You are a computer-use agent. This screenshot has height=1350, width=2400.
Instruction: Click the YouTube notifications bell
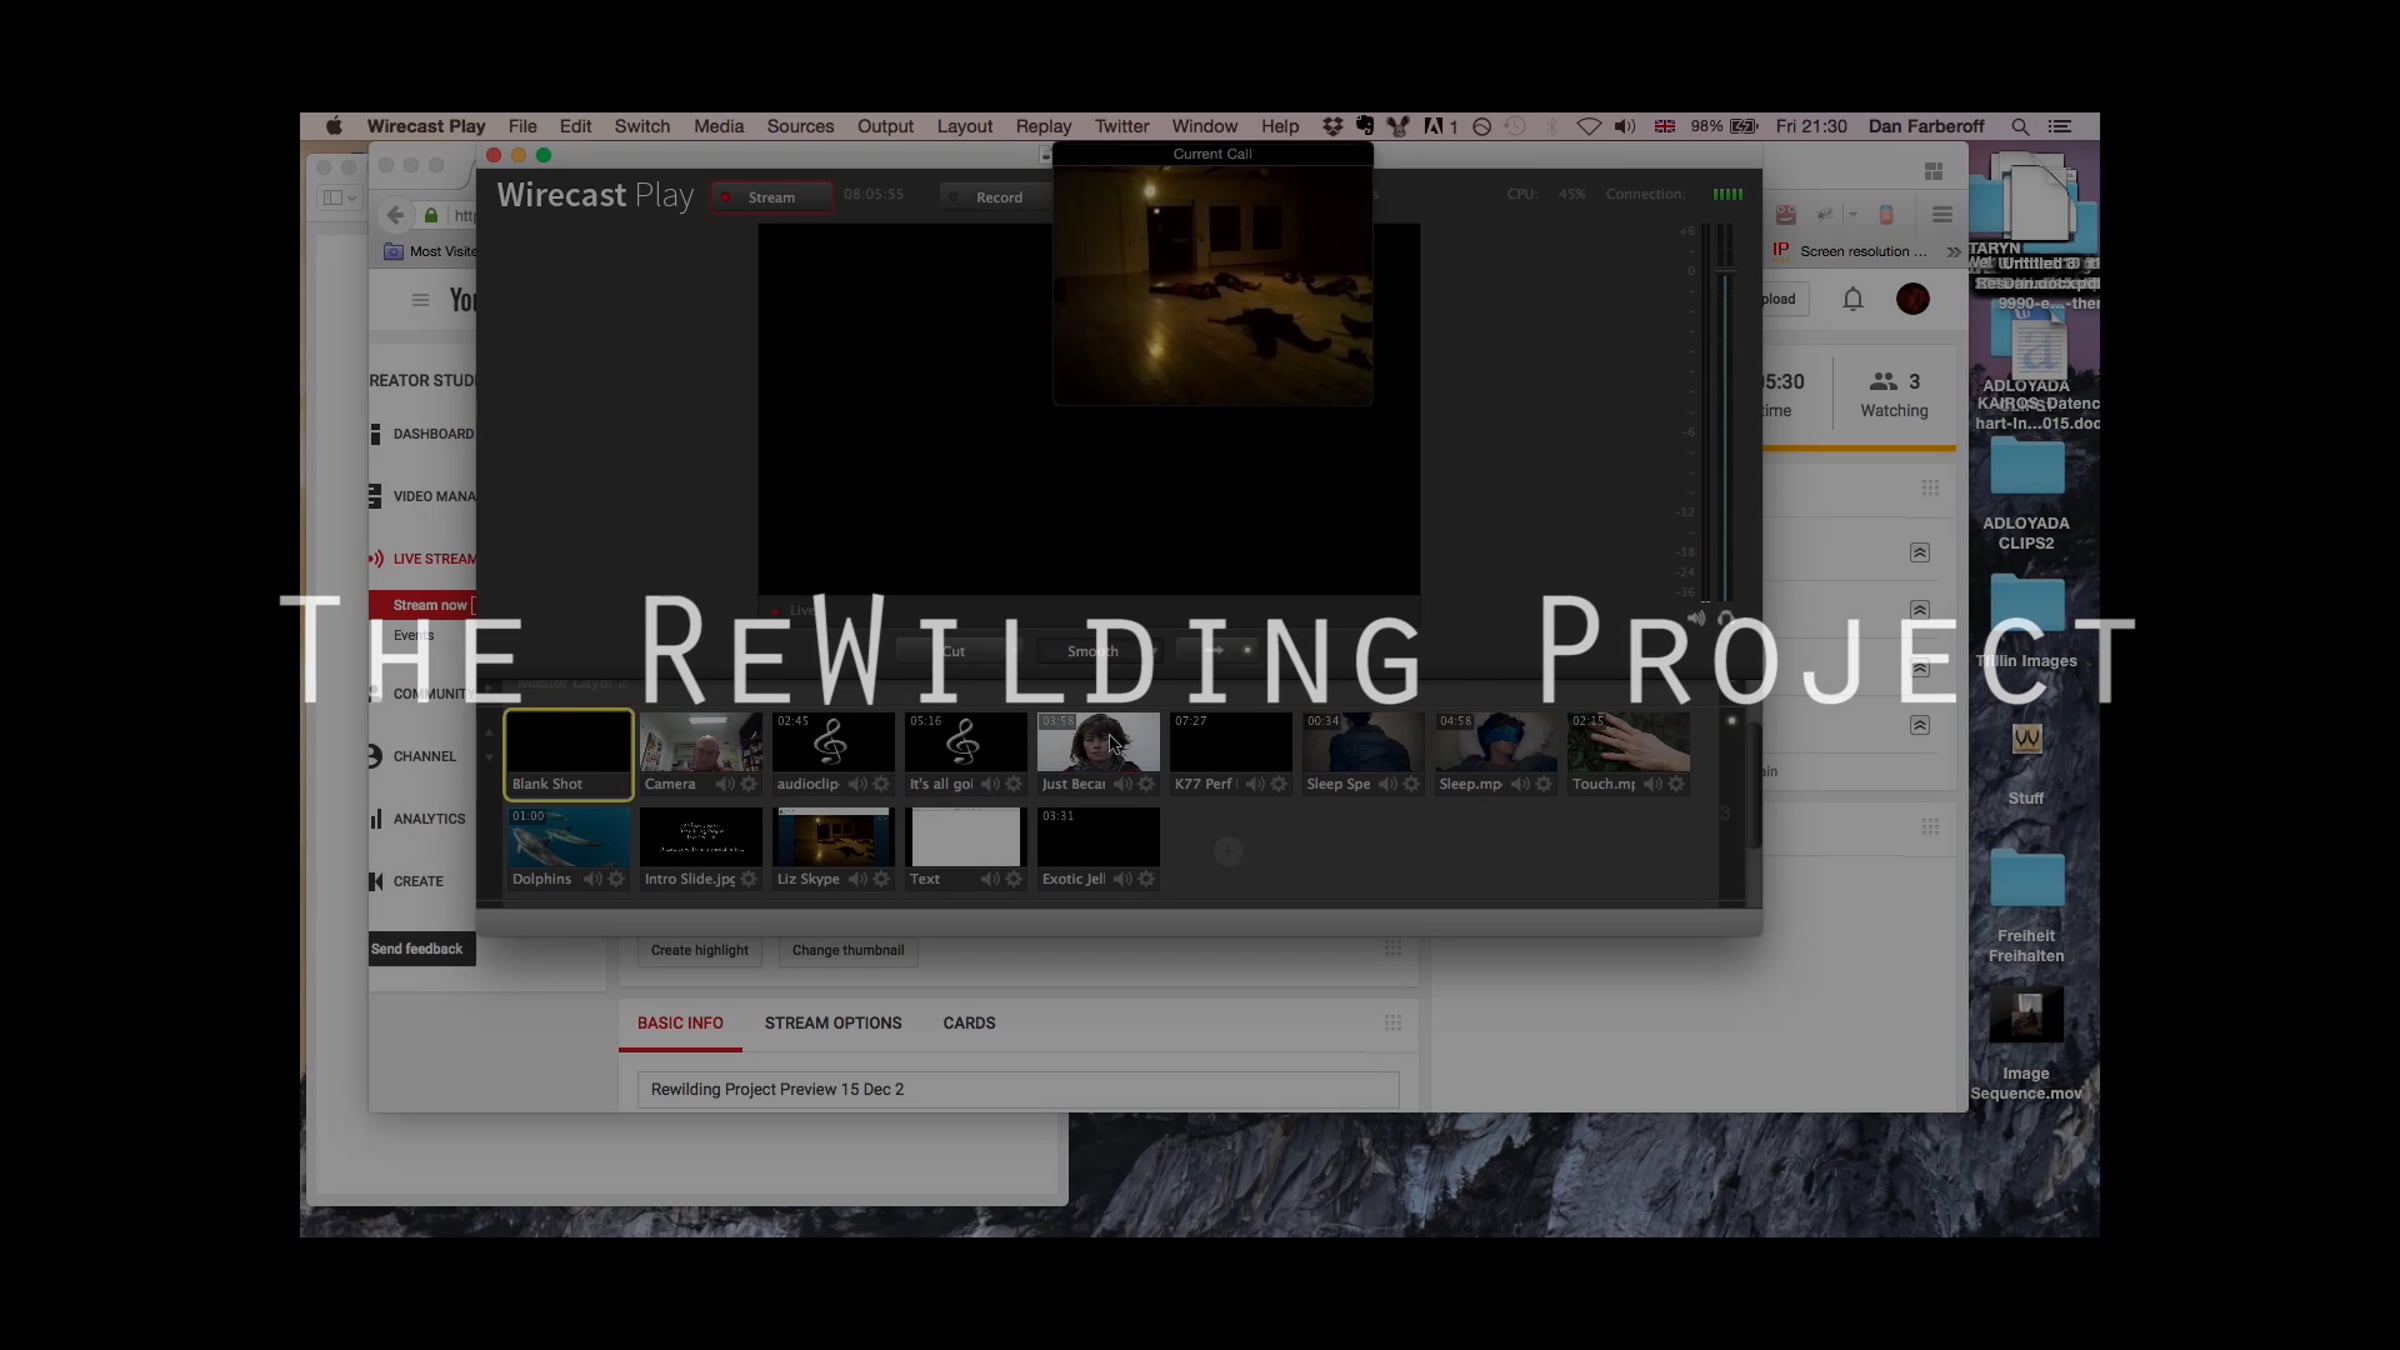click(x=1852, y=299)
